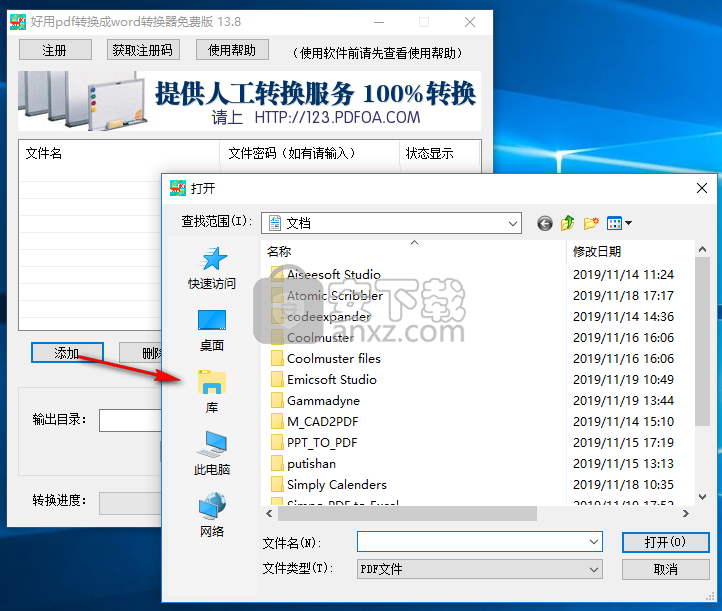Create a new folder icon
The width and height of the screenshot is (722, 611).
[x=591, y=223]
